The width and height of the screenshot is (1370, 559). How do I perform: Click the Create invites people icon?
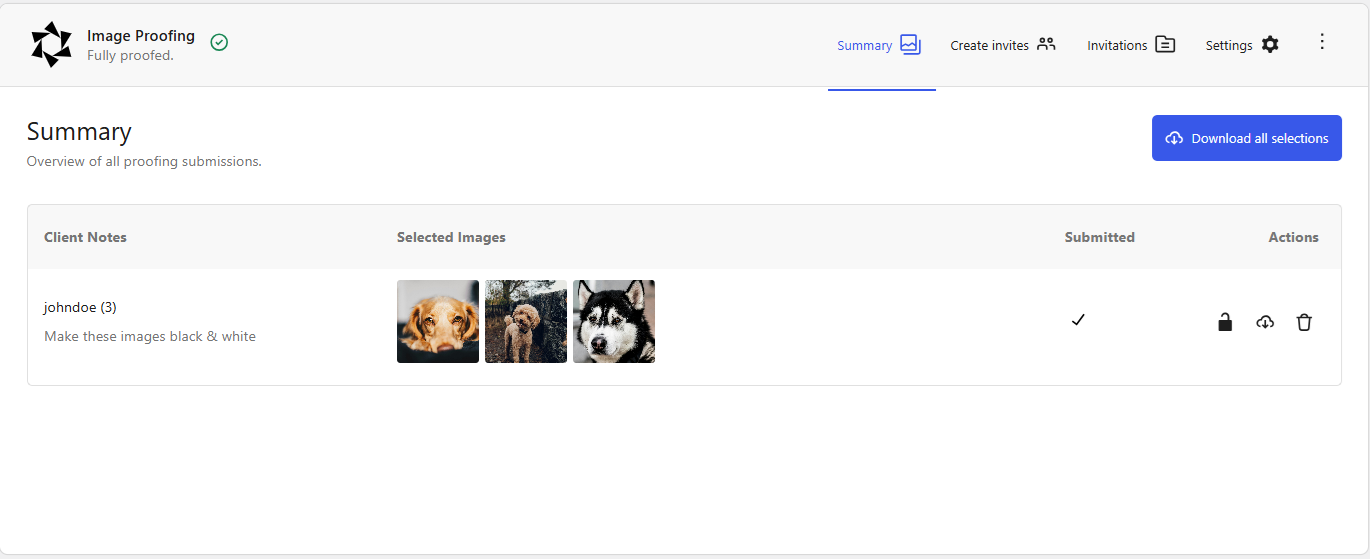tap(1046, 44)
